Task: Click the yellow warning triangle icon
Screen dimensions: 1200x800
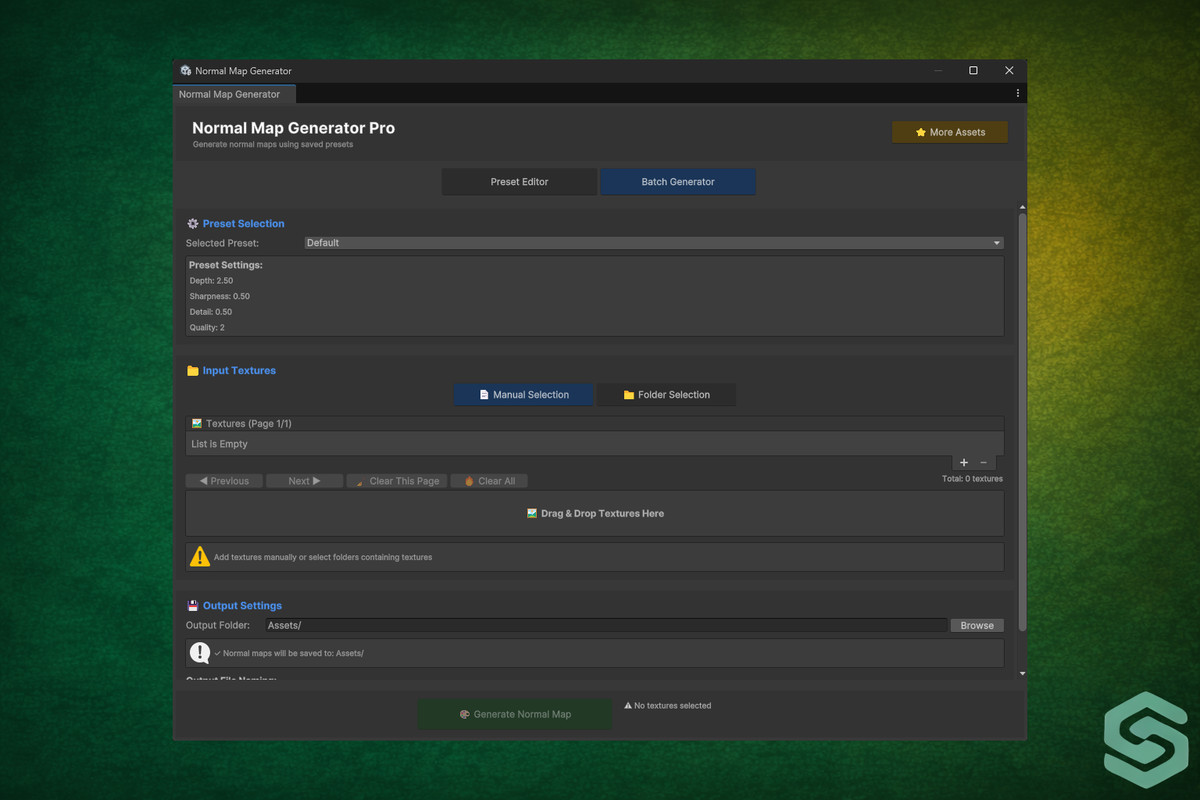Action: click(200, 557)
